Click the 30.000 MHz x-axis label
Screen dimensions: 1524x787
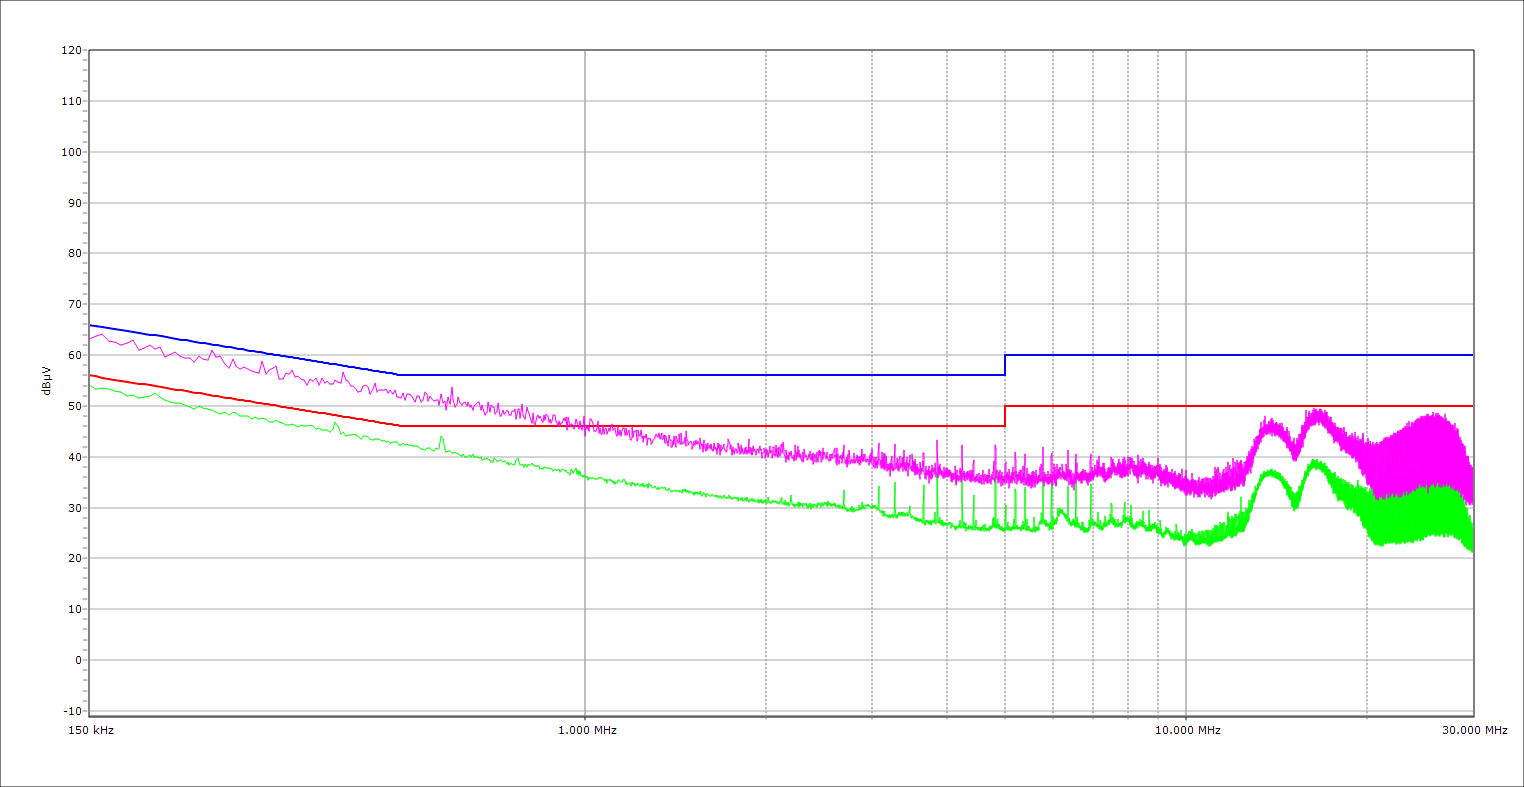(1474, 730)
